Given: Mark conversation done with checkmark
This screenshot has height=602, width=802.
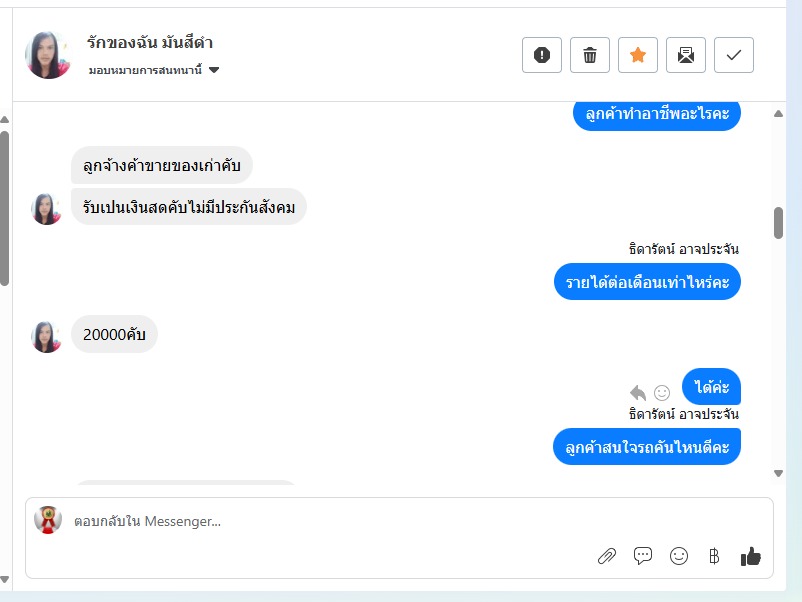Looking at the screenshot, I should [x=734, y=55].
